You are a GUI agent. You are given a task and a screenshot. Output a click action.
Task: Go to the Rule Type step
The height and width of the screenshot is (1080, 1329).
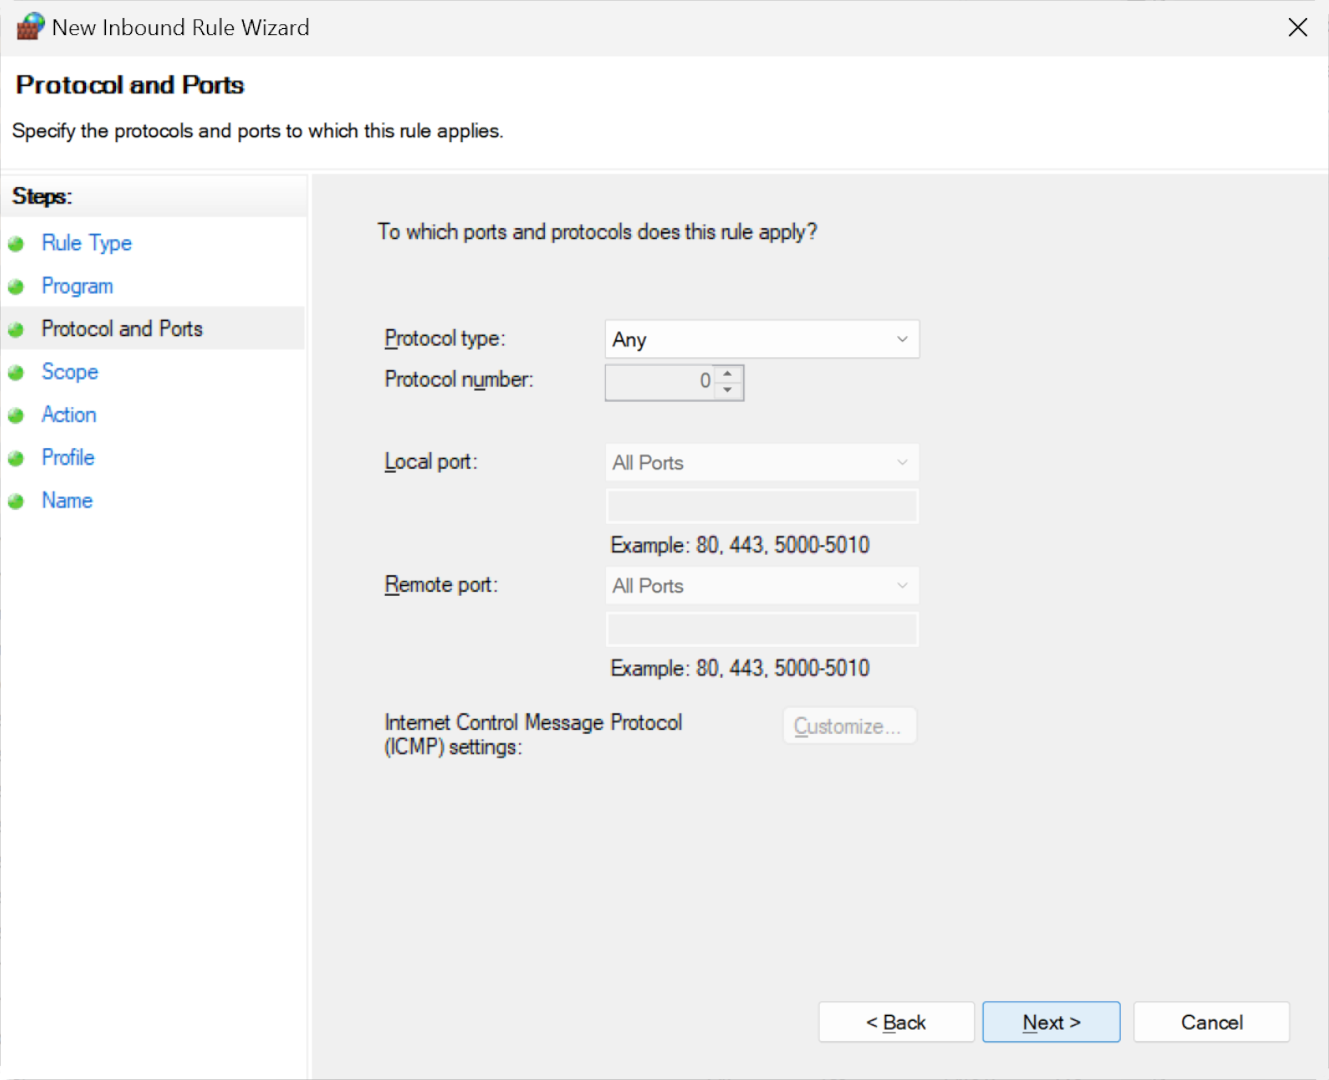pos(86,243)
